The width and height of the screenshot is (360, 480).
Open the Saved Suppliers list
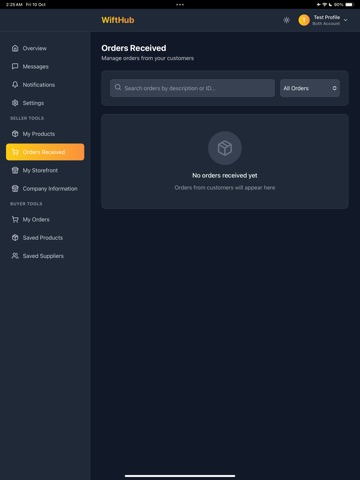45,256
